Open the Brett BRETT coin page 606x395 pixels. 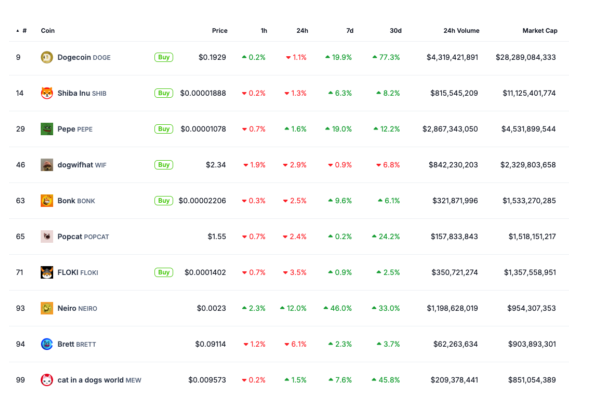coord(77,344)
